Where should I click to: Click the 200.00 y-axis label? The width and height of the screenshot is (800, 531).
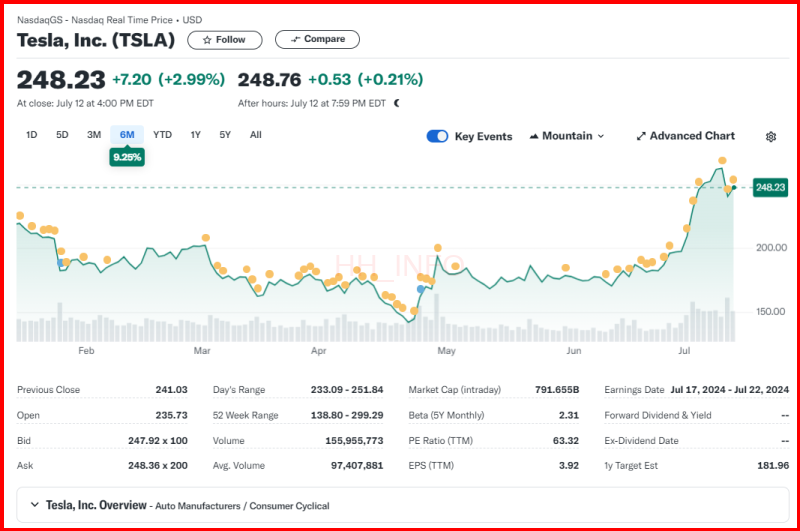771,248
